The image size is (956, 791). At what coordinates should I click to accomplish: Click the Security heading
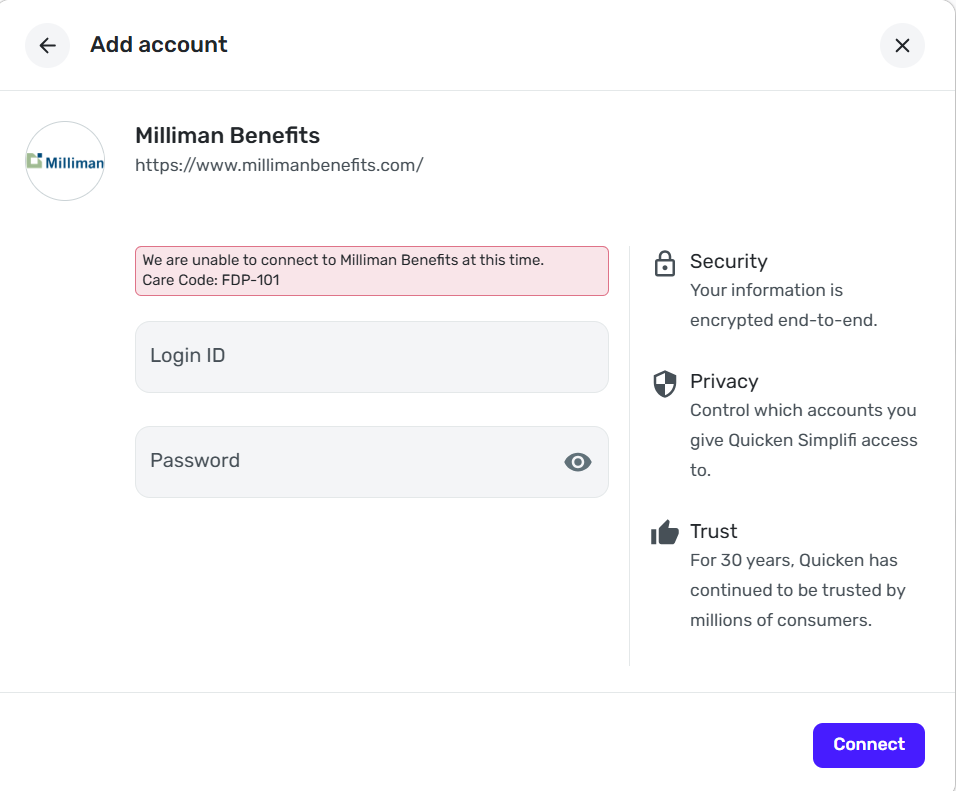coord(728,261)
